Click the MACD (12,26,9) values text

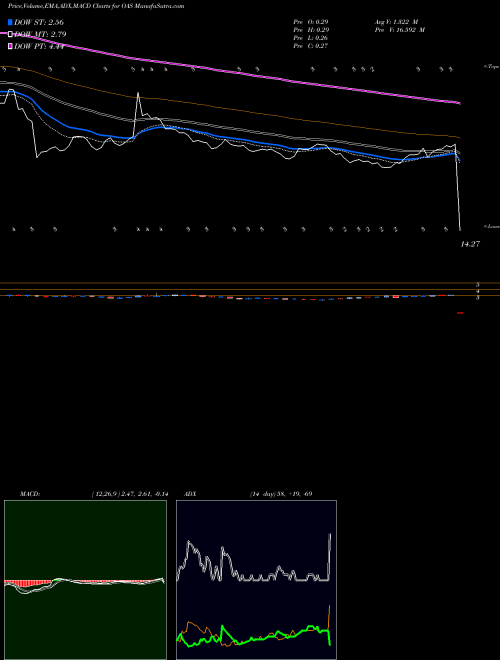click(x=130, y=494)
